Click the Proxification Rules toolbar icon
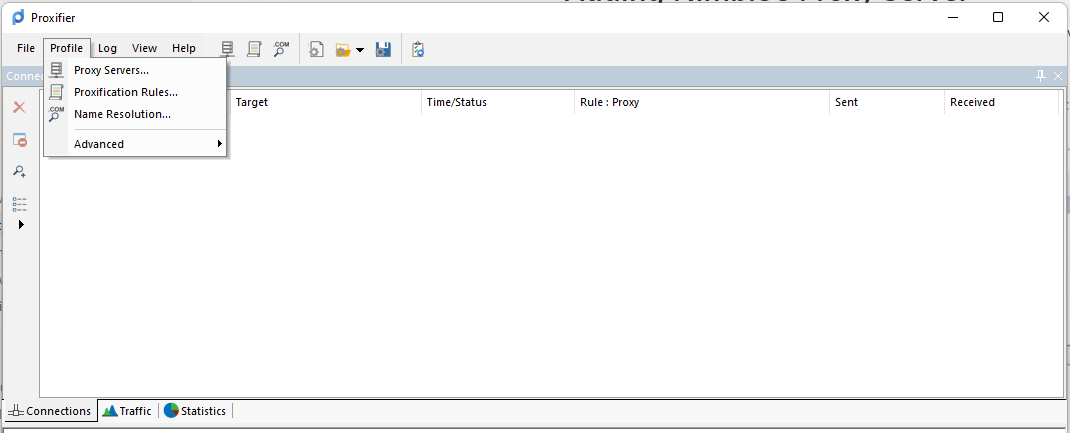The height and width of the screenshot is (433, 1070). pos(254,48)
